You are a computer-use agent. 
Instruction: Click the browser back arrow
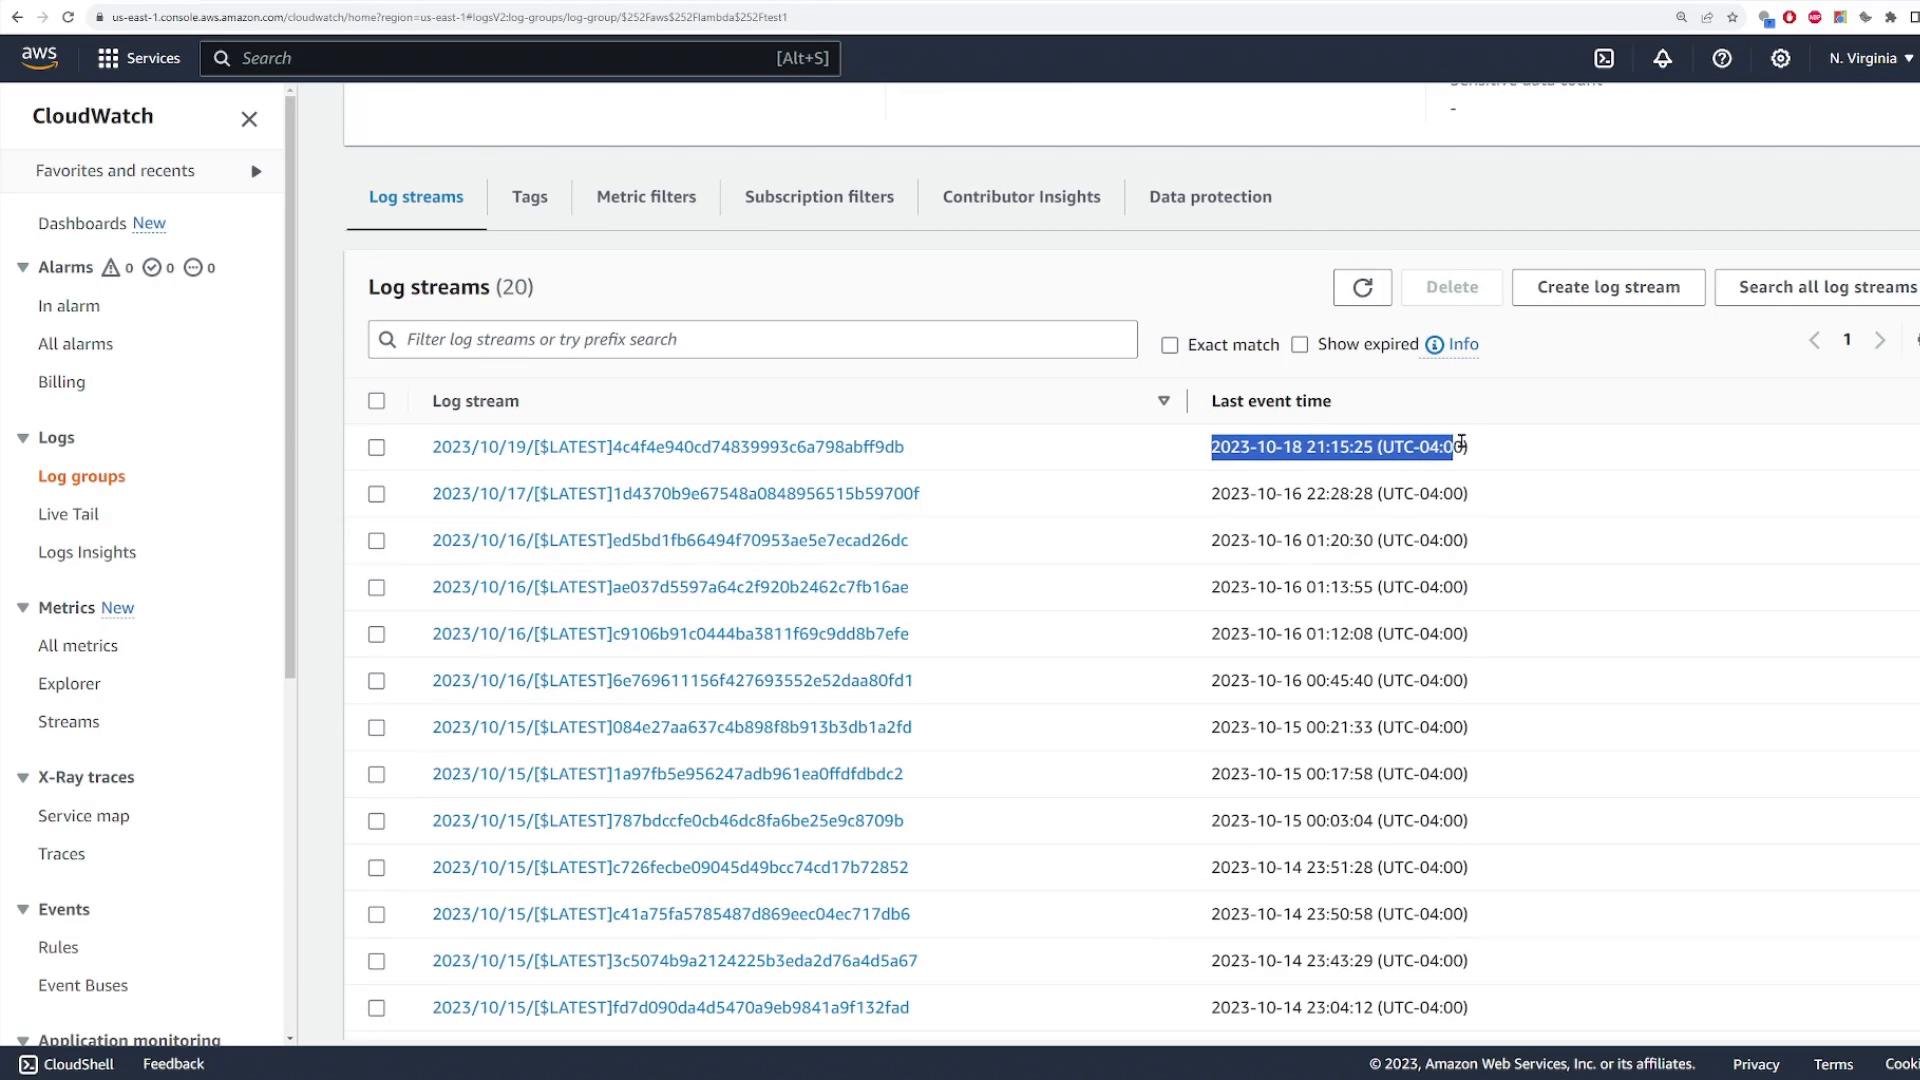(x=17, y=17)
